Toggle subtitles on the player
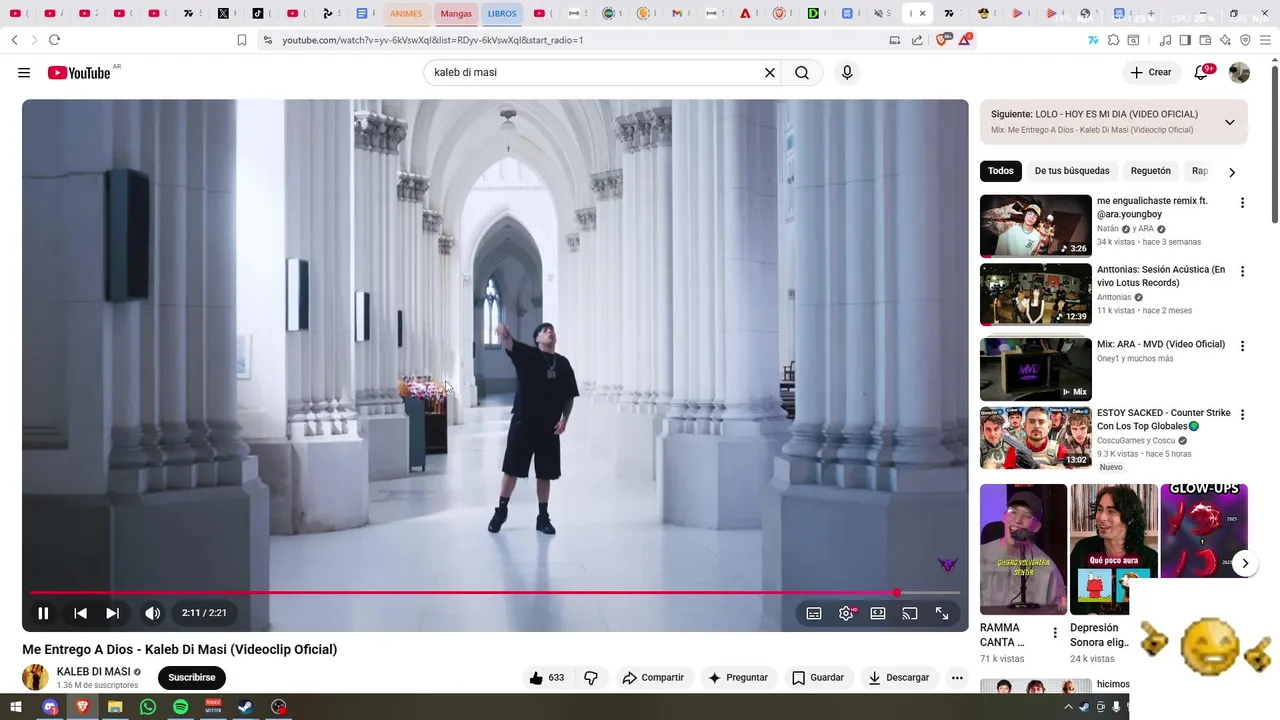 [x=814, y=613]
